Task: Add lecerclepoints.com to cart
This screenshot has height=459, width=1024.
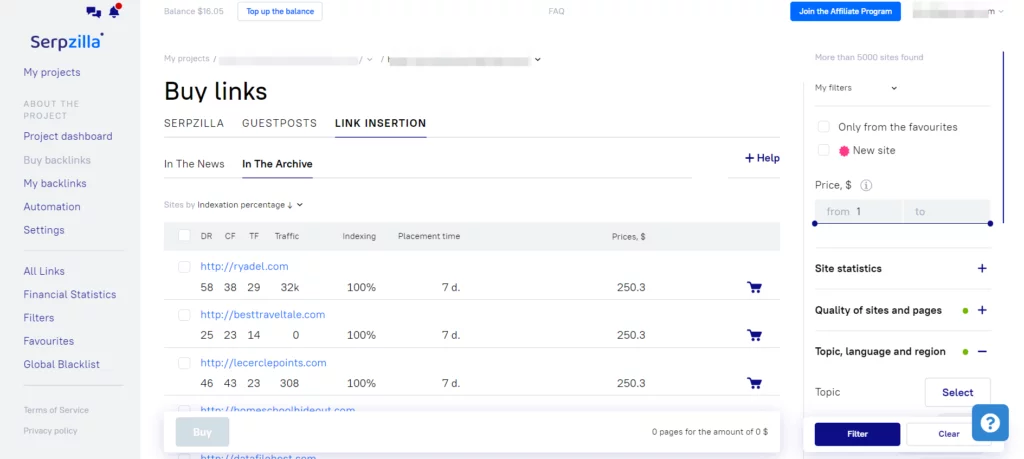Action: [754, 383]
